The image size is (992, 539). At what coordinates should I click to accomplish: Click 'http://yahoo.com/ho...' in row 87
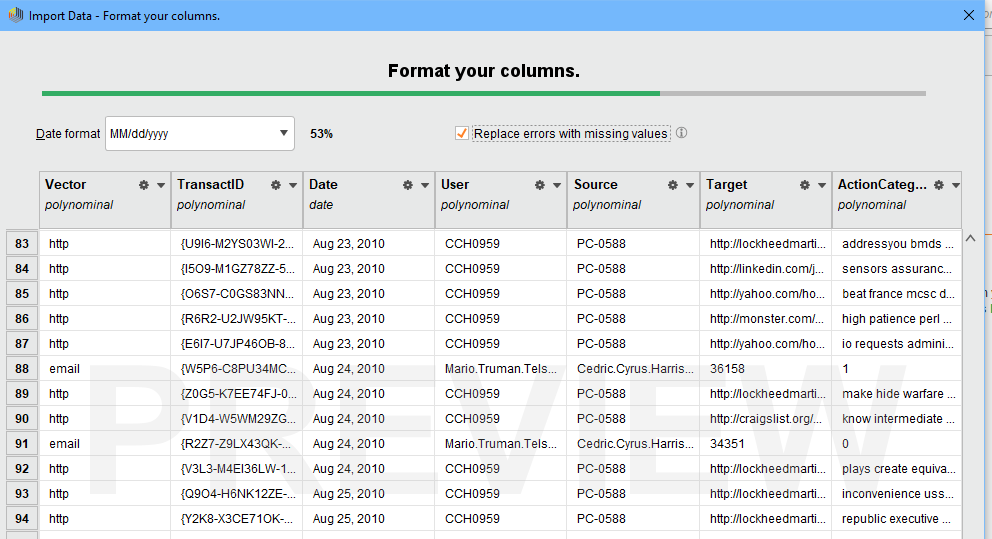[x=767, y=344]
